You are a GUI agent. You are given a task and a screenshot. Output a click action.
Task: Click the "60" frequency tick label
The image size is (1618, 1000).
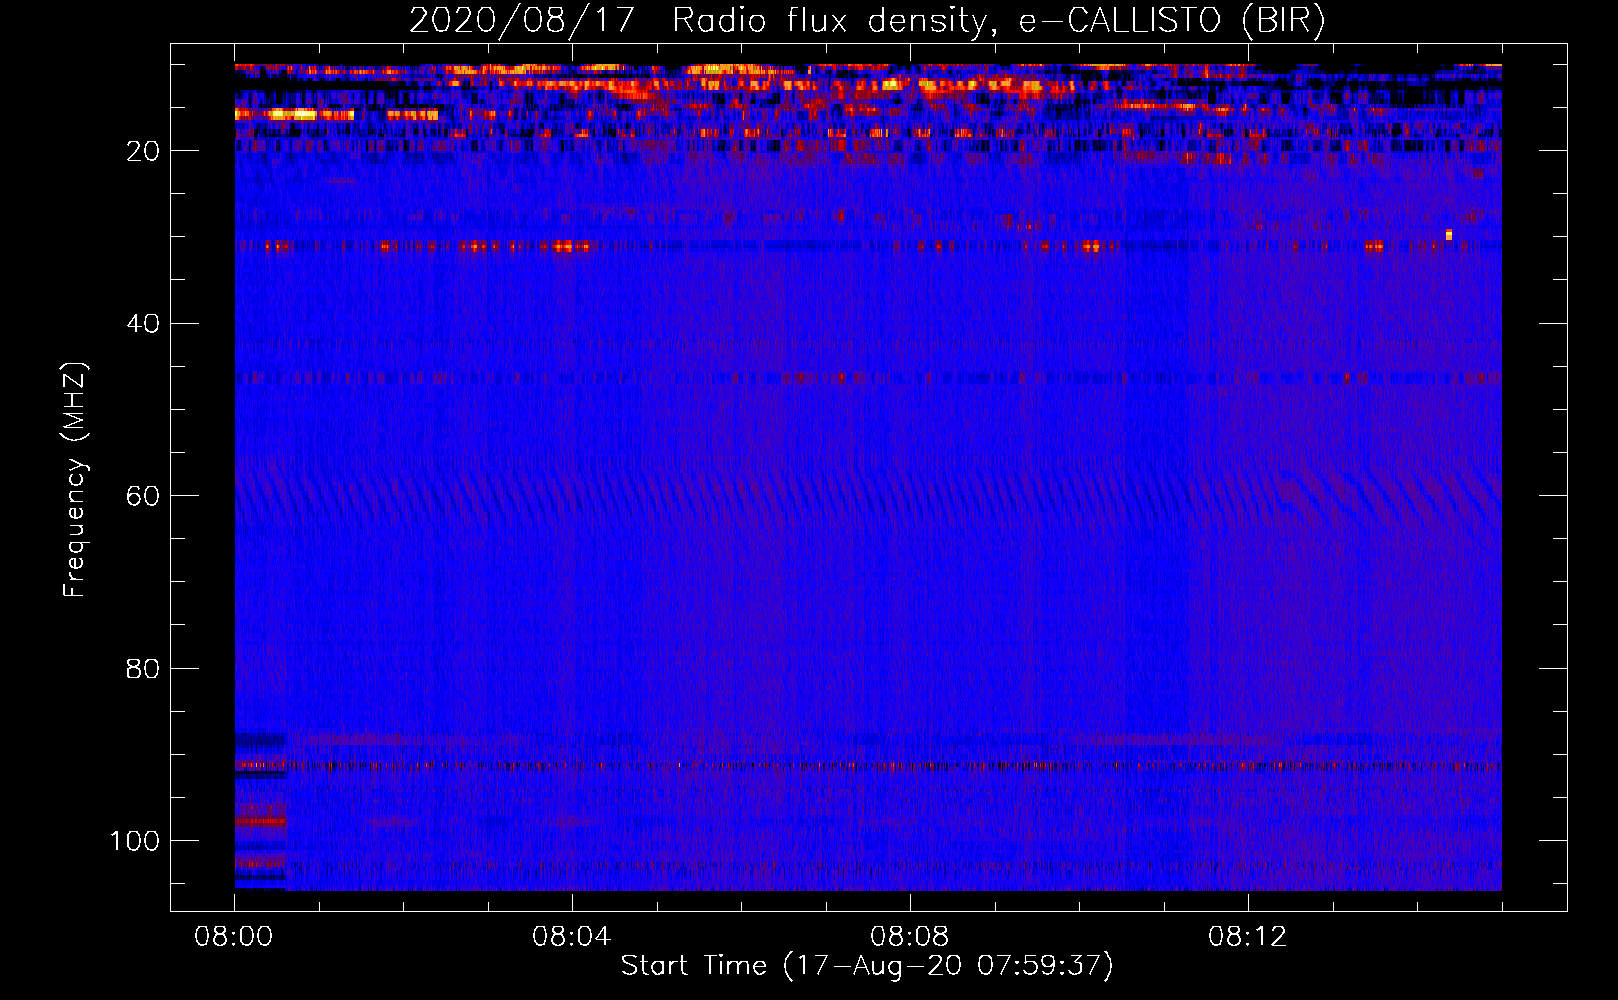tap(143, 497)
